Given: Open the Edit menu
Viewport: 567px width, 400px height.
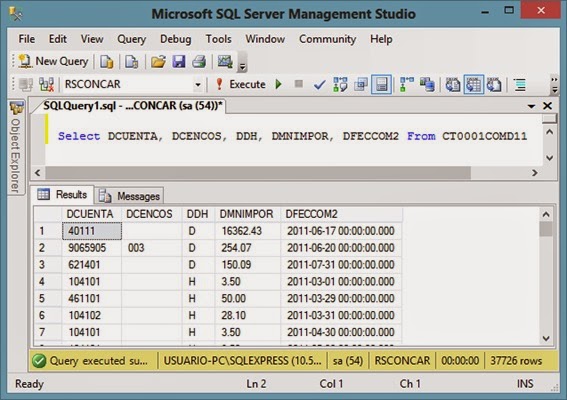Looking at the screenshot, I should pos(57,39).
